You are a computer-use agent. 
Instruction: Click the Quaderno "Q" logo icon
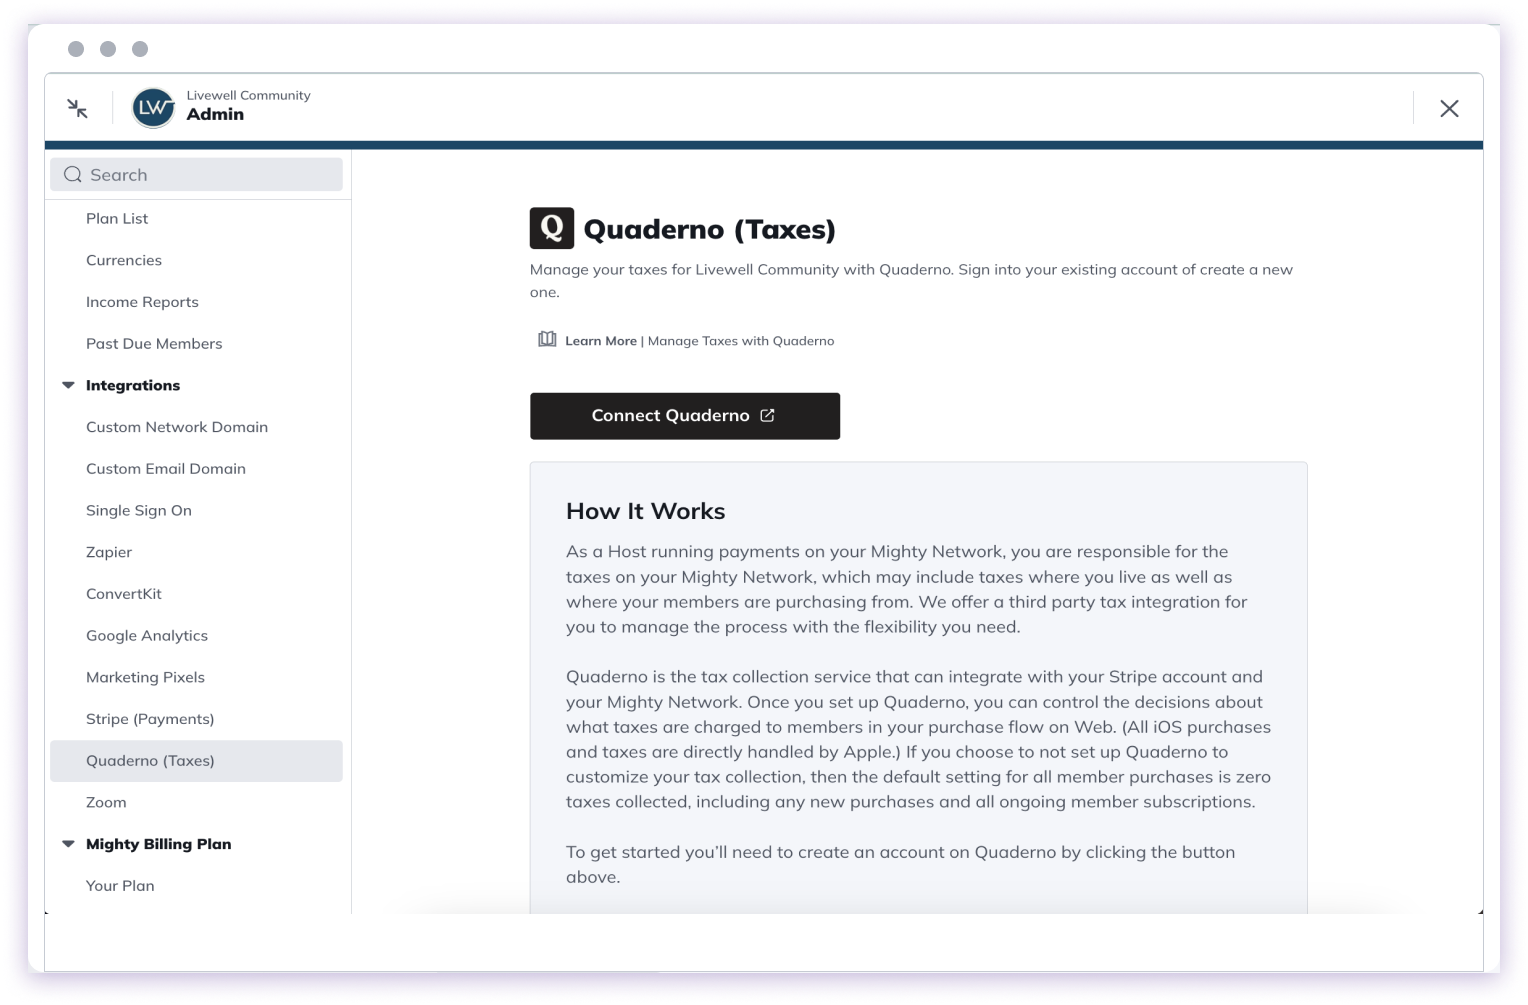coord(551,228)
